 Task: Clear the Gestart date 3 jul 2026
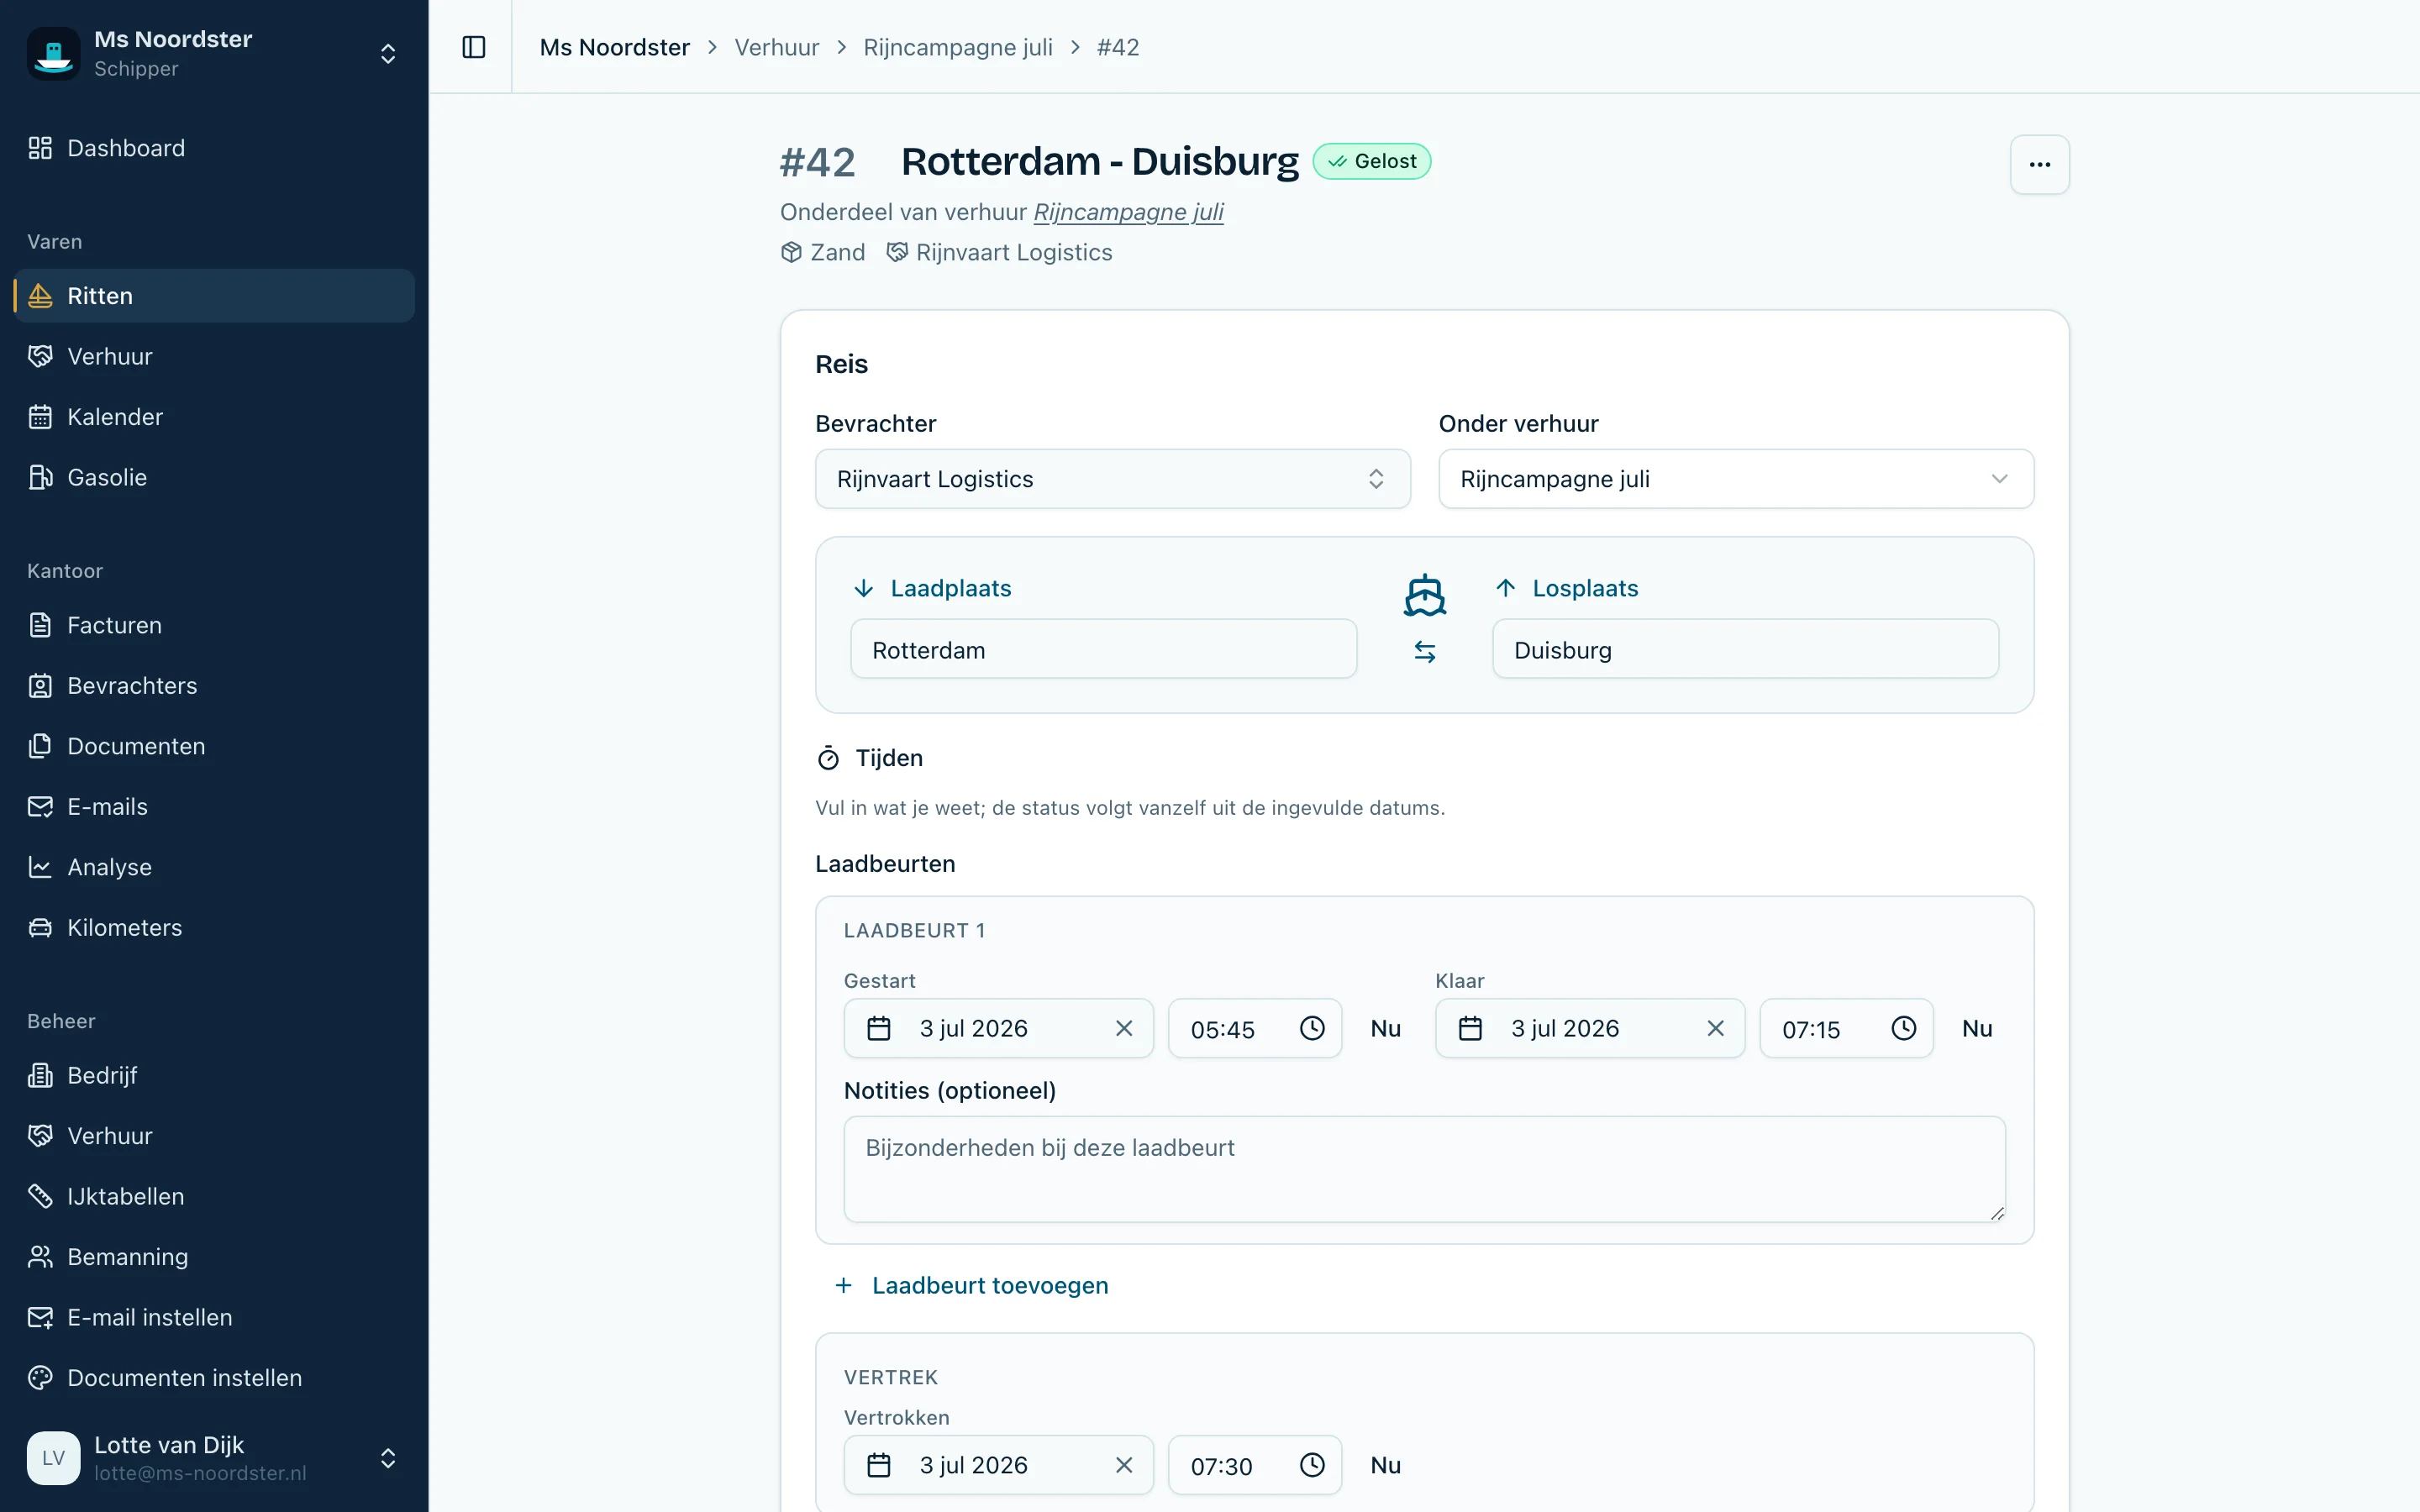click(1124, 1028)
